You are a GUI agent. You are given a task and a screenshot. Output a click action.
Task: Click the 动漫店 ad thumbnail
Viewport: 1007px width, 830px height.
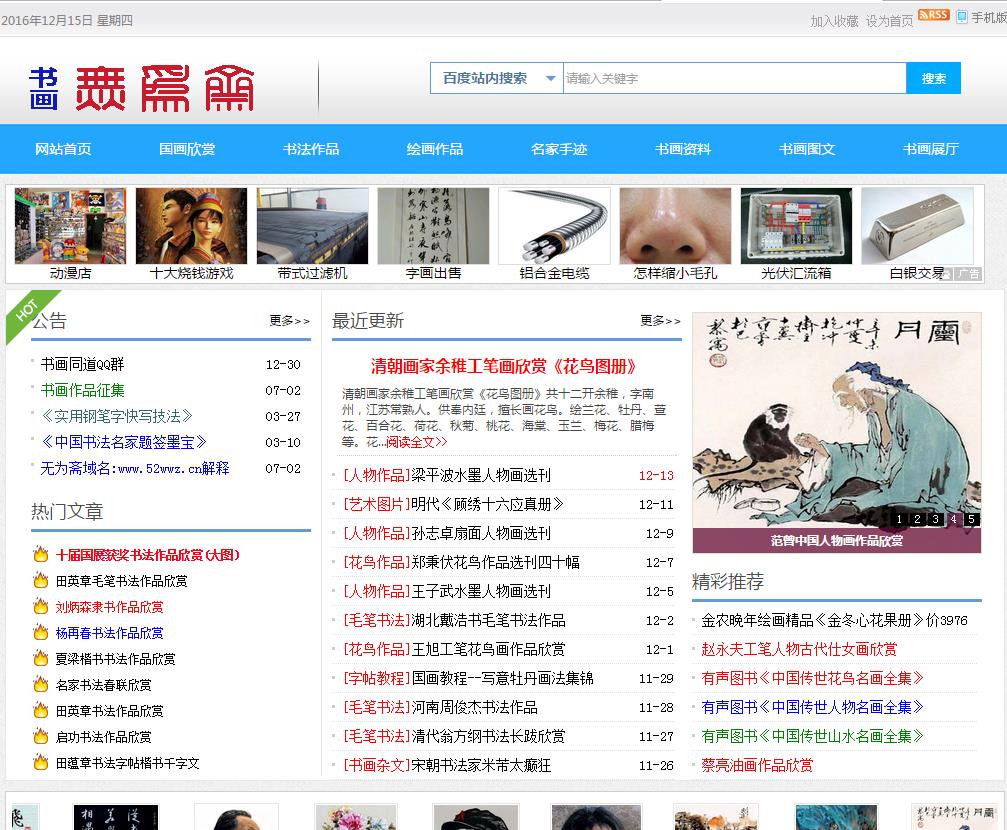(x=70, y=226)
